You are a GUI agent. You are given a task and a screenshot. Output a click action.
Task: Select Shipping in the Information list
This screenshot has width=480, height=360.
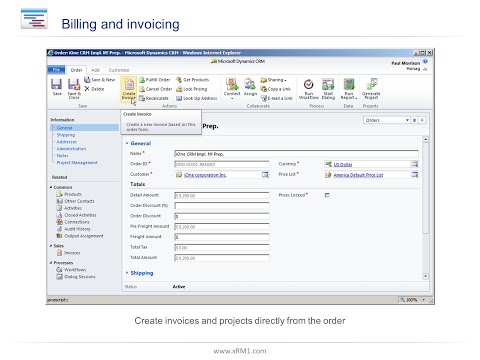point(66,135)
